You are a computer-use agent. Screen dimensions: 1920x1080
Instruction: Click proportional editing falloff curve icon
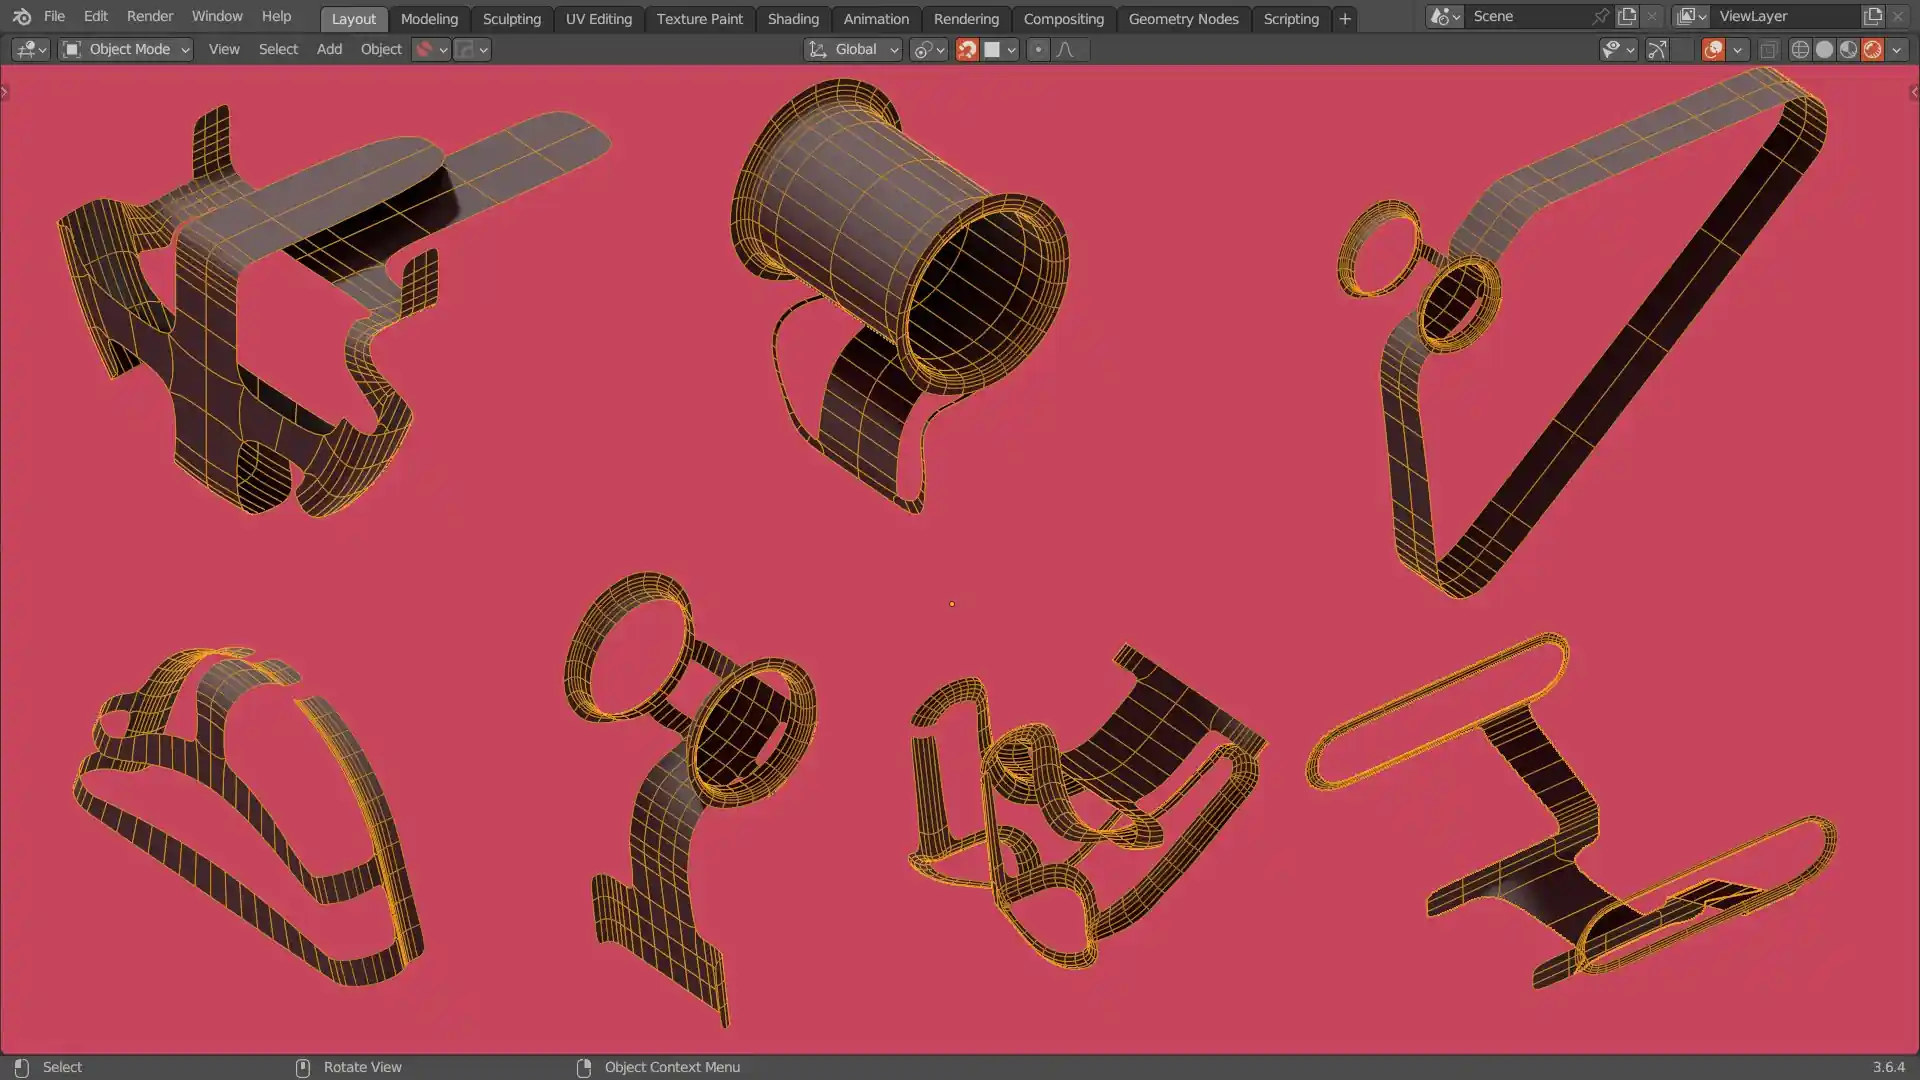(x=1065, y=50)
